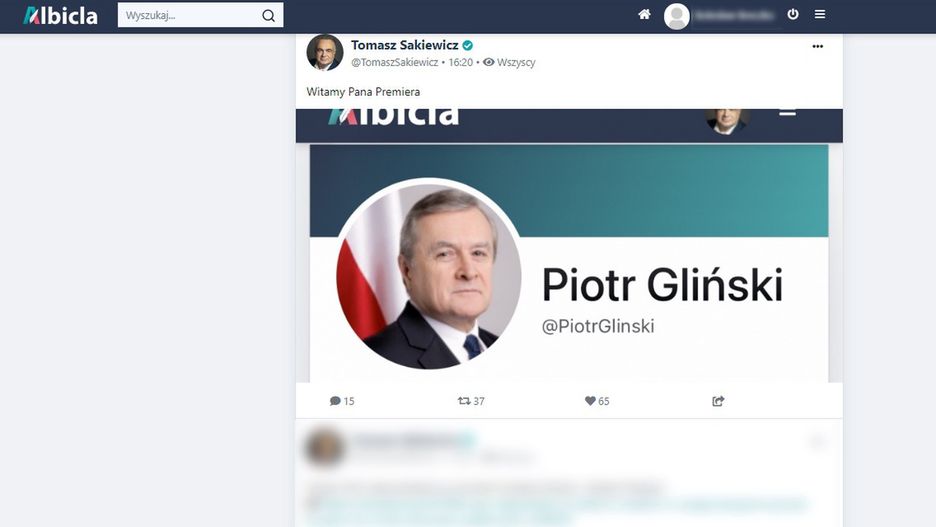
Task: Open the Piotr Gliński screenshot image
Action: pos(569,245)
